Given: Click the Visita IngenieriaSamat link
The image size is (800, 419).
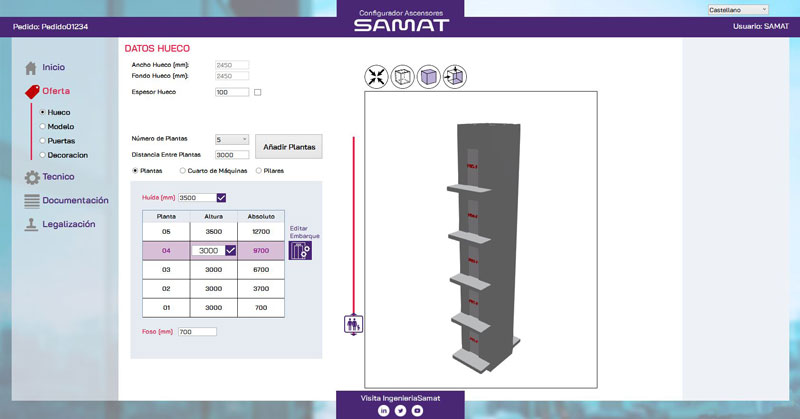Looking at the screenshot, I should pyautogui.click(x=401, y=398).
